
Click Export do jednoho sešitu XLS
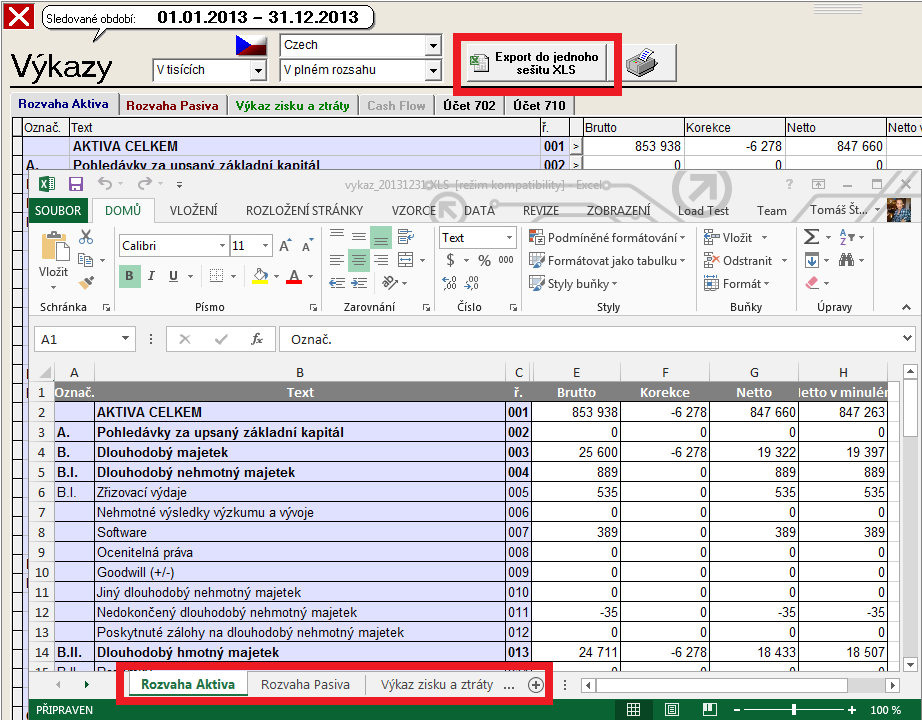tap(536, 63)
